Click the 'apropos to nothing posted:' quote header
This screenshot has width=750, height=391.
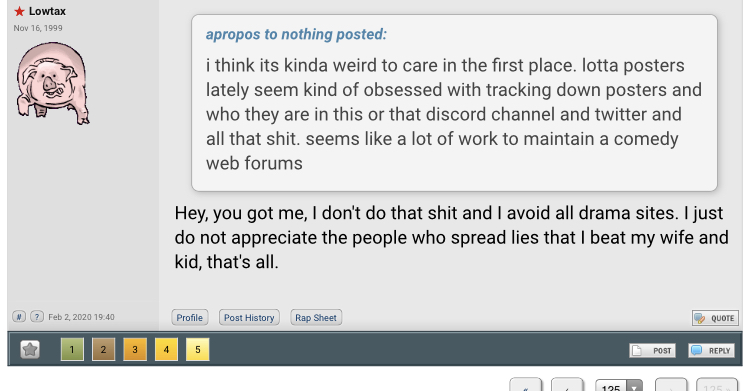(x=296, y=34)
